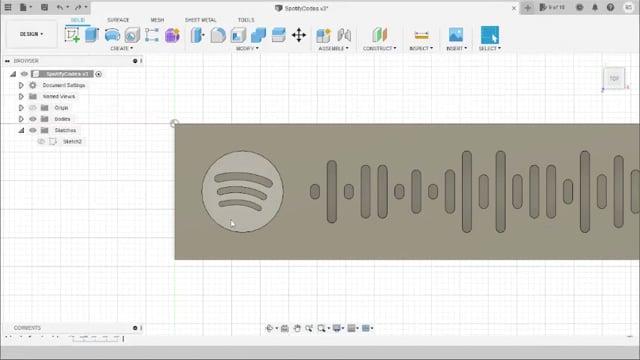Expand the Bodies folder
Viewport: 640px width, 360px height.
21,119
